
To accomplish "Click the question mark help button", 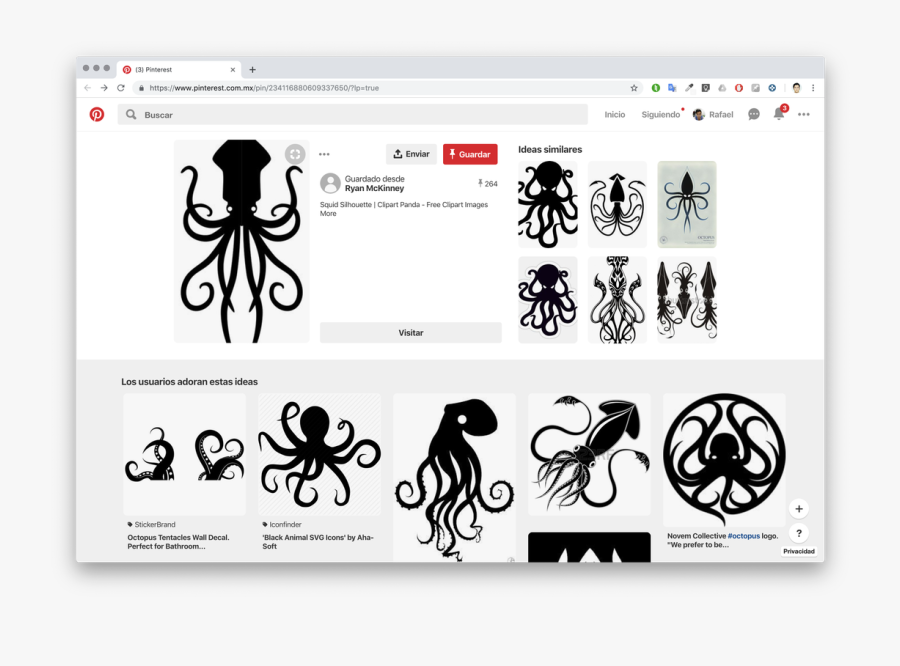I will (x=798, y=533).
